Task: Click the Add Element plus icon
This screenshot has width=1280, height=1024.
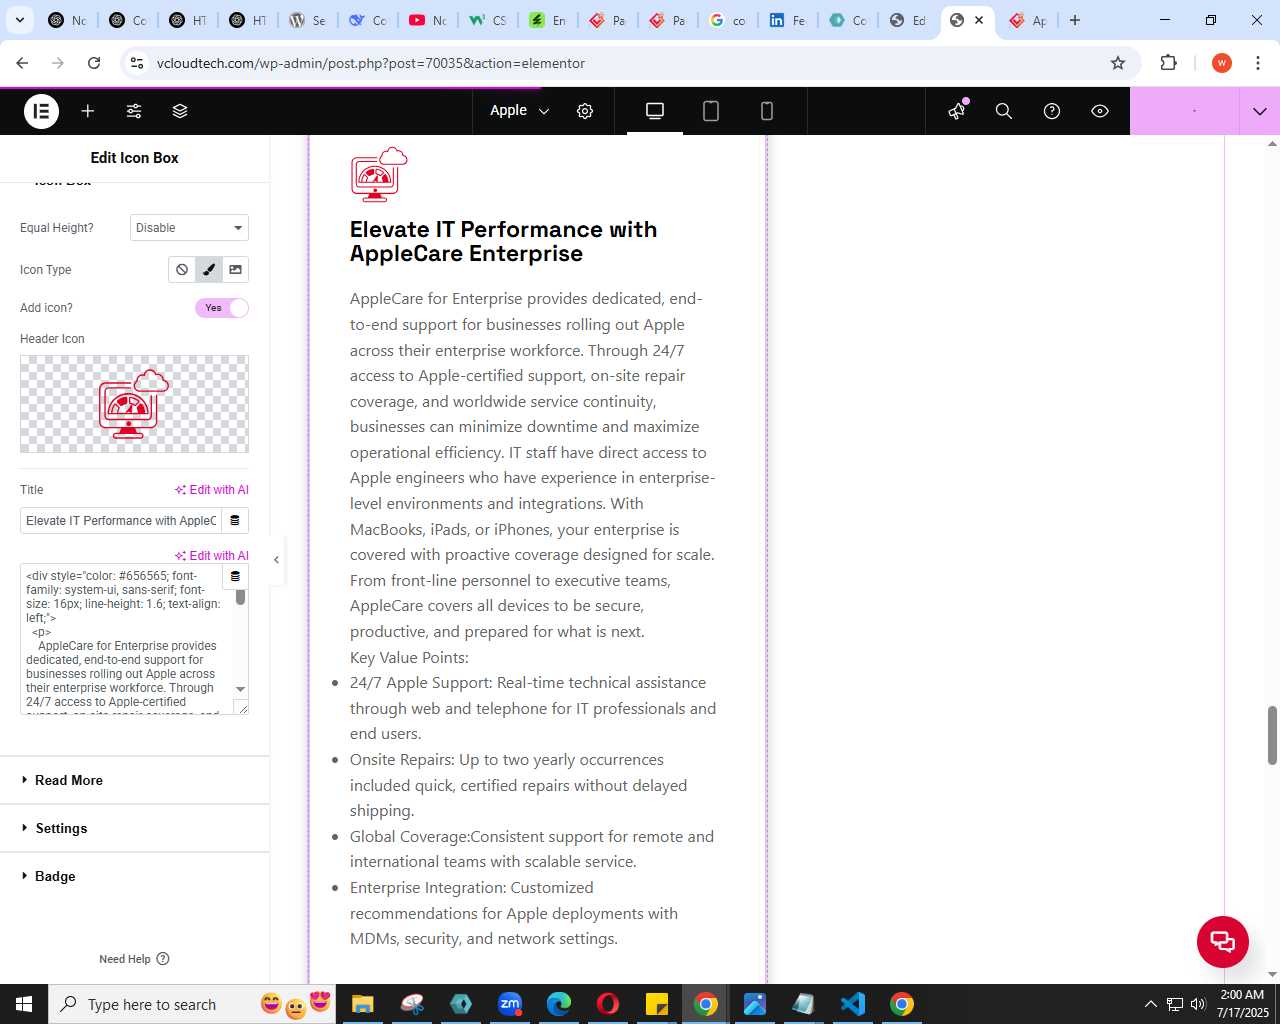Action: 88,111
